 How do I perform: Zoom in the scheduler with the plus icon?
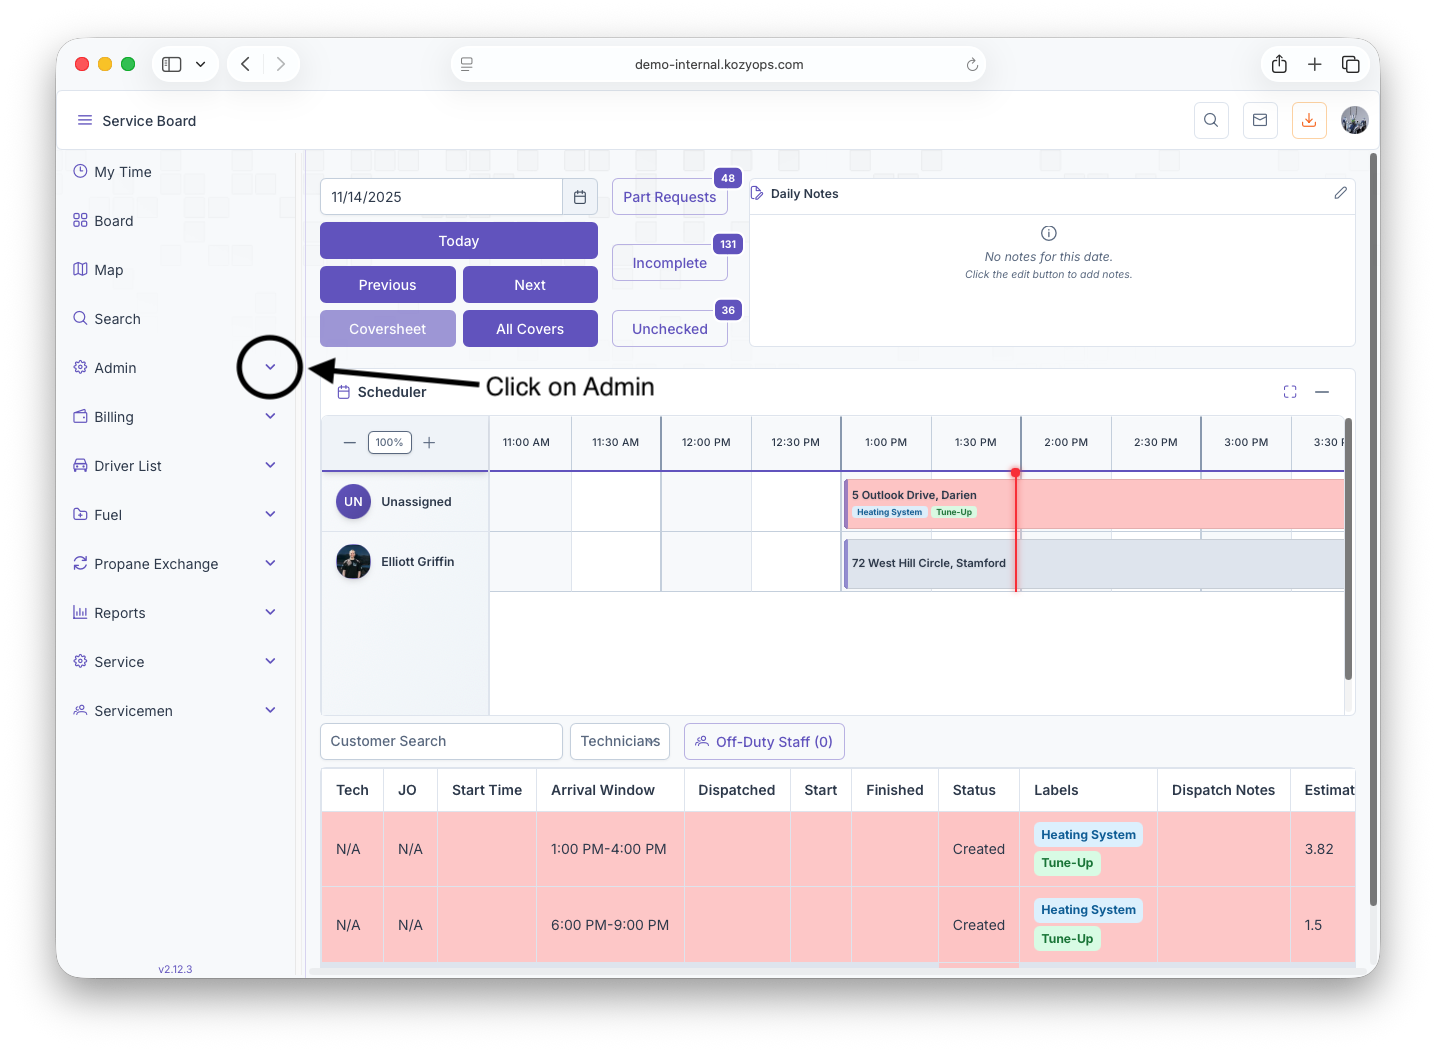429,443
